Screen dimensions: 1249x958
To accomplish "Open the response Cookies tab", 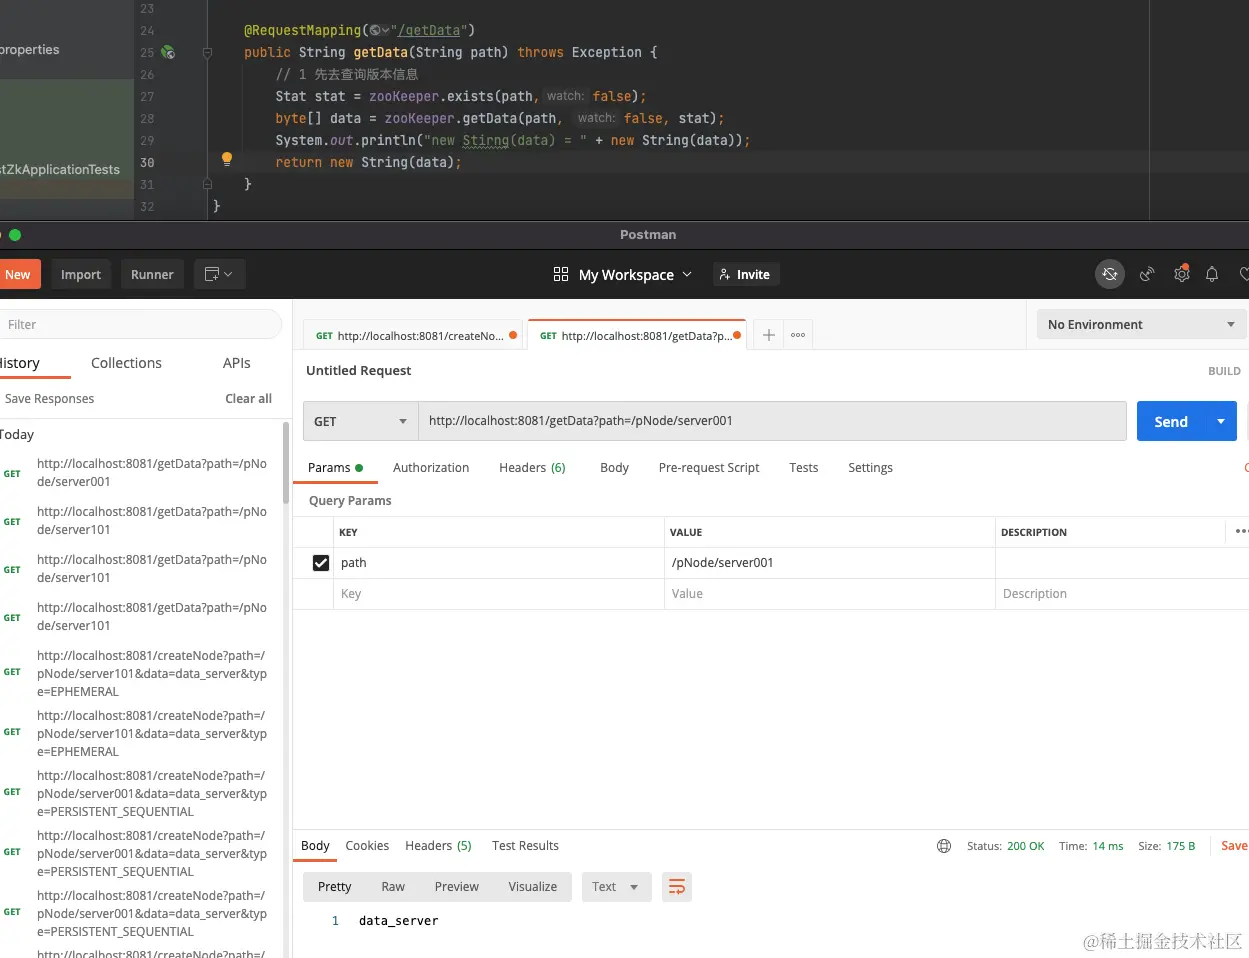I will coord(367,845).
